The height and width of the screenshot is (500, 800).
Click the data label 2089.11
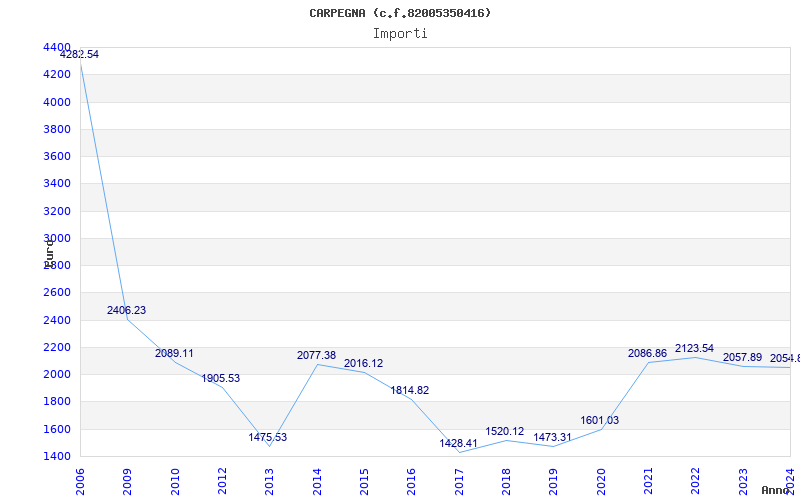coord(174,353)
